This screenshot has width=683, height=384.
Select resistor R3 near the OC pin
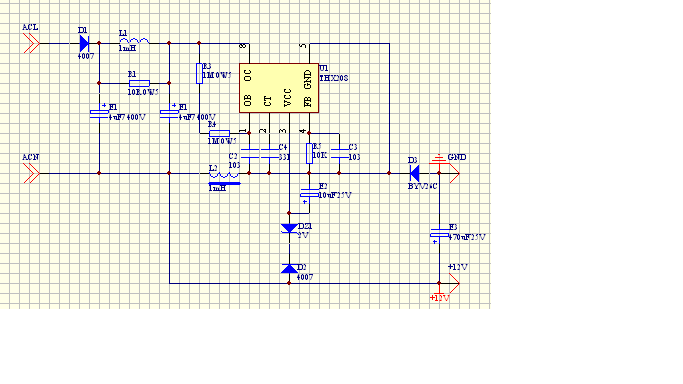[199, 73]
